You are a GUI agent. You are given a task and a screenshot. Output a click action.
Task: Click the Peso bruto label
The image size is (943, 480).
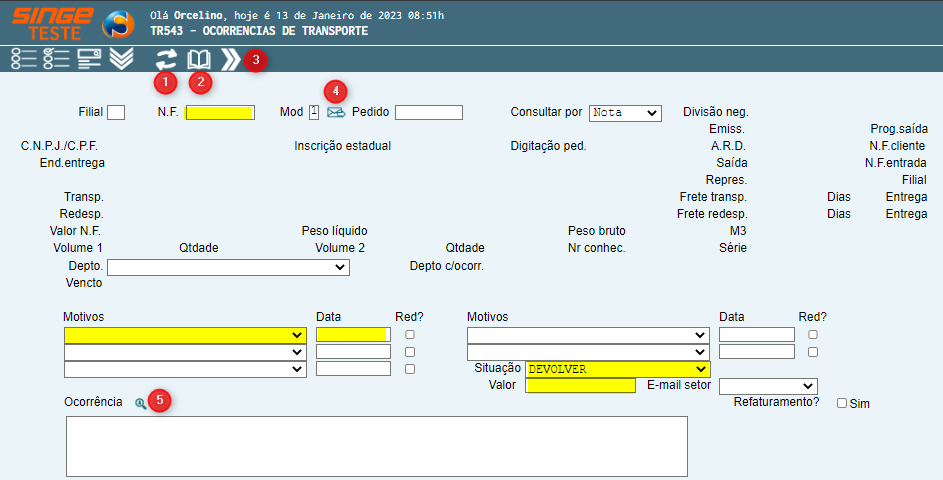pos(597,231)
